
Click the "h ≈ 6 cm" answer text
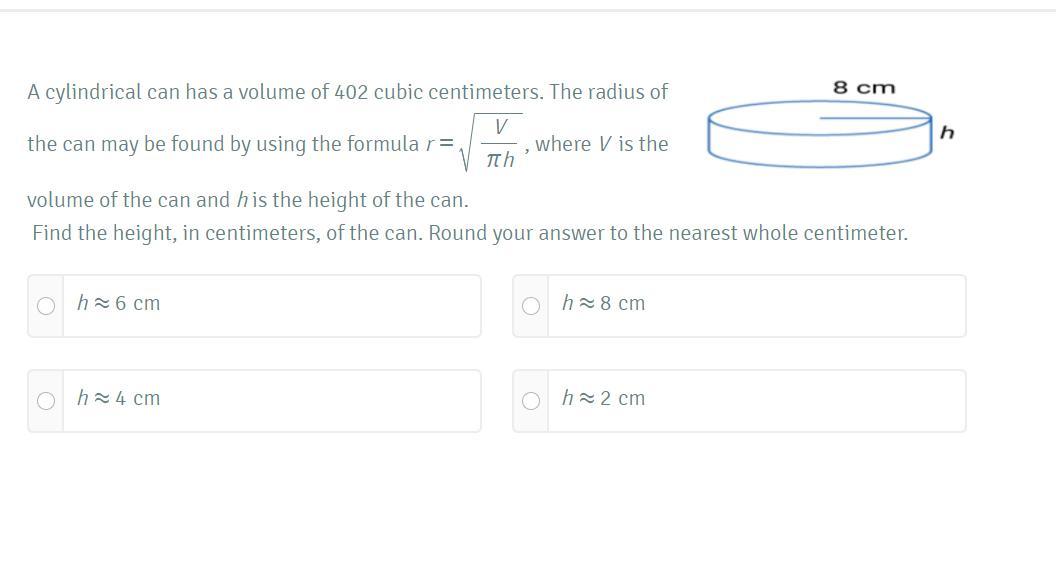point(118,303)
